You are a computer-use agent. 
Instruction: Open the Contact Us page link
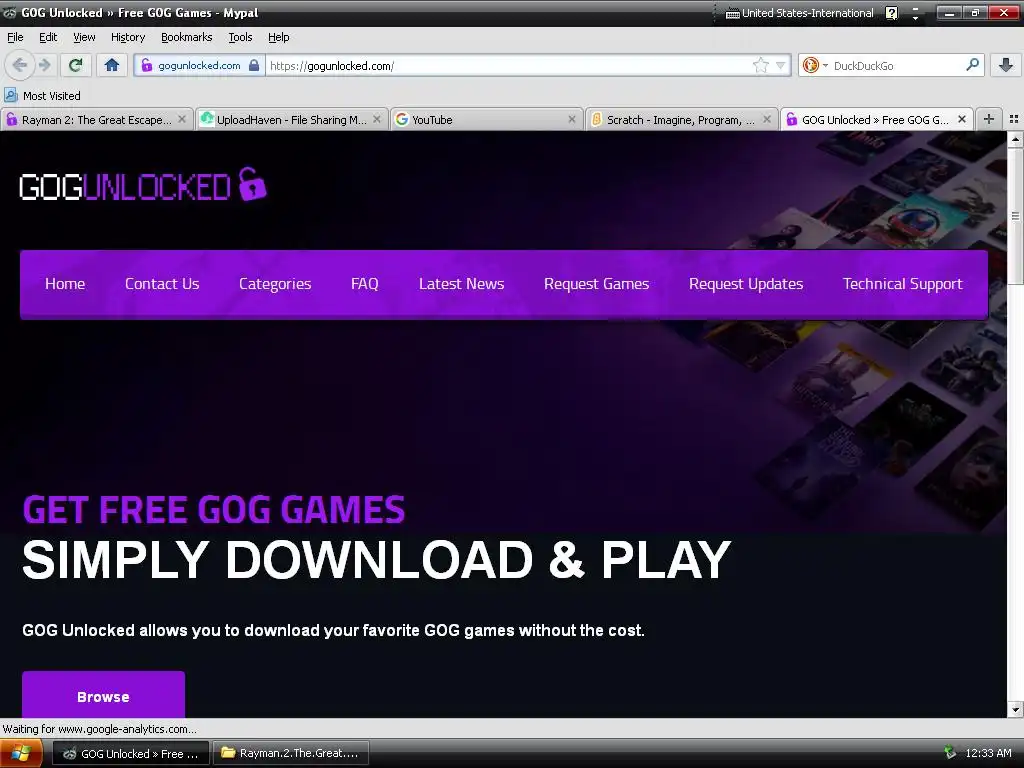coord(162,284)
